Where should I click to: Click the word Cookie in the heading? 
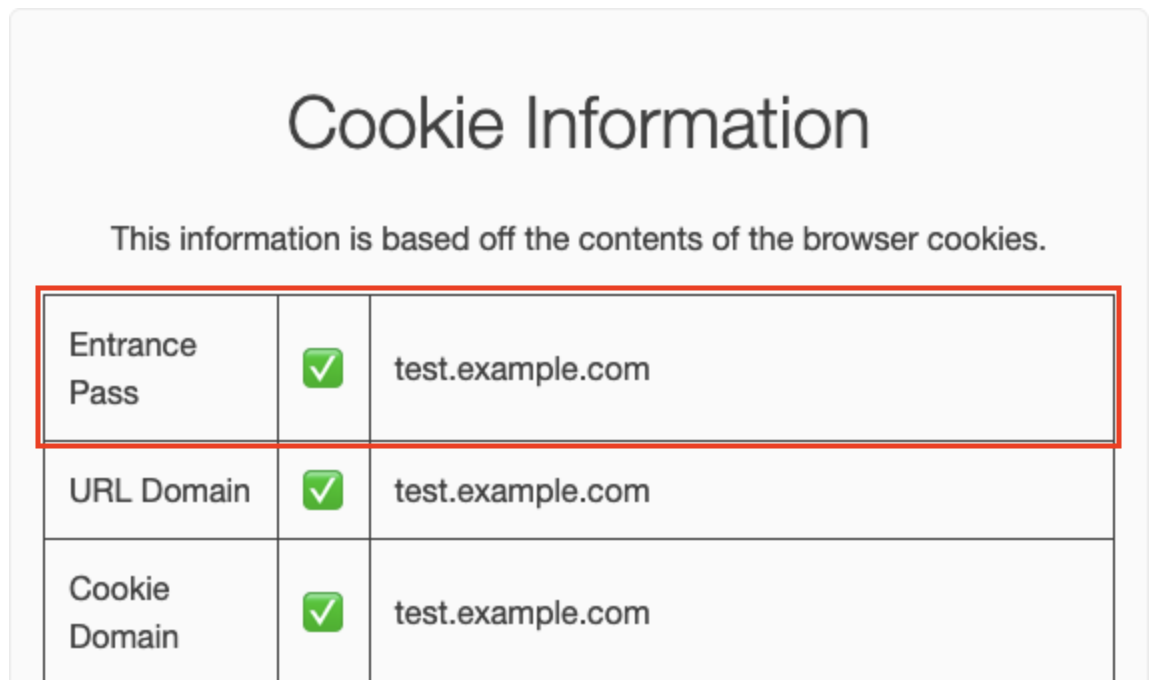point(396,123)
